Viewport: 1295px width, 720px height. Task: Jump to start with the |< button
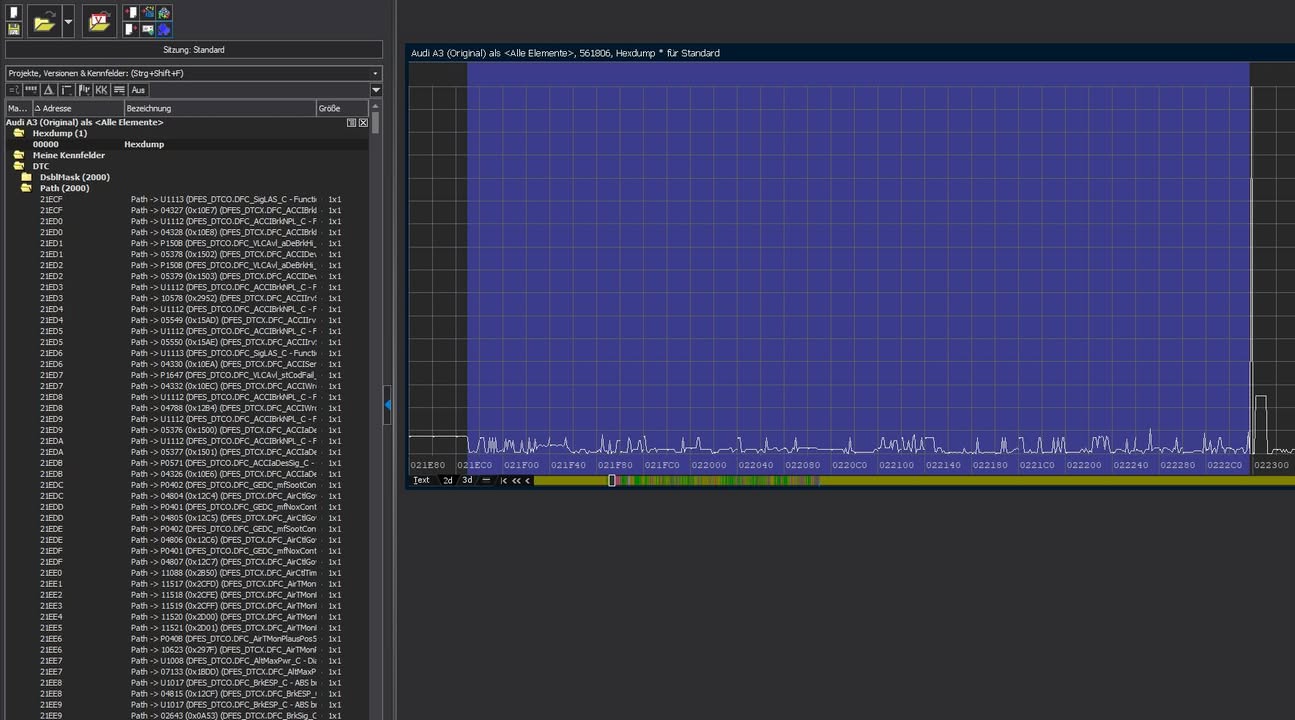[504, 481]
